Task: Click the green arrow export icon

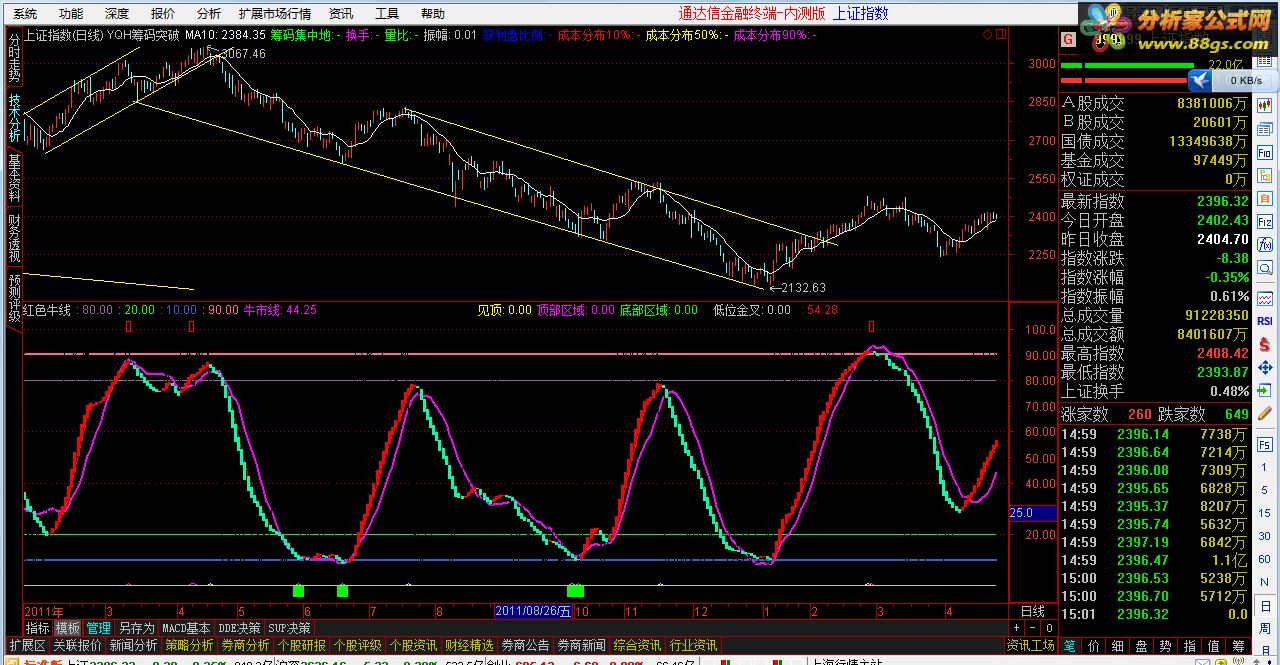Action: [x=1264, y=390]
